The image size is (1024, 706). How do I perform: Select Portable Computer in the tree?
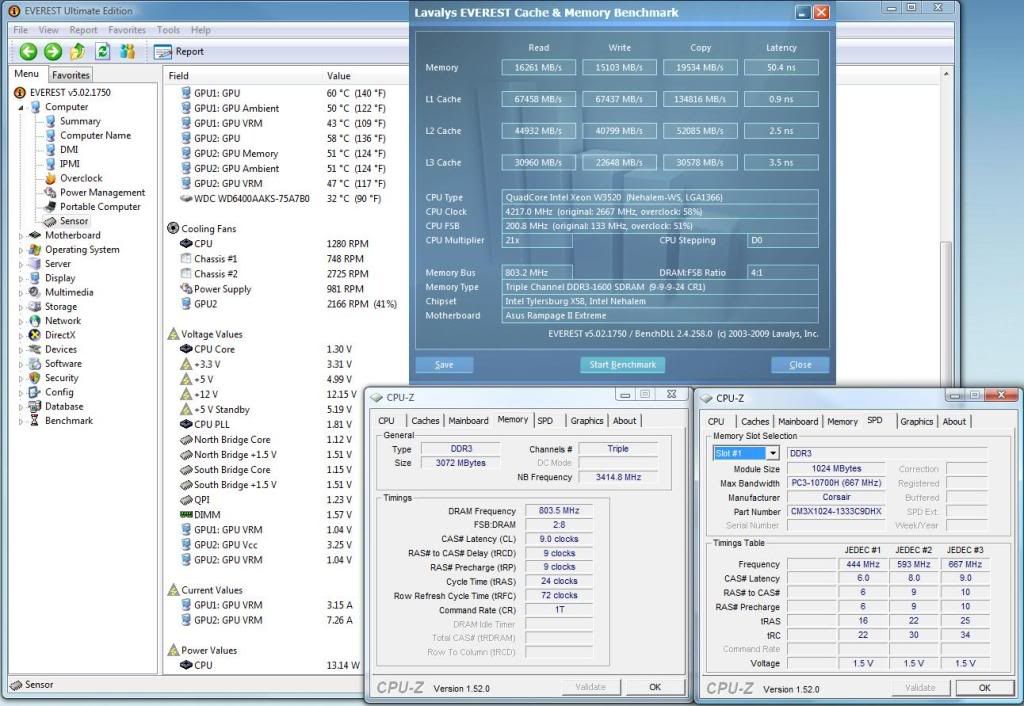[x=100, y=206]
